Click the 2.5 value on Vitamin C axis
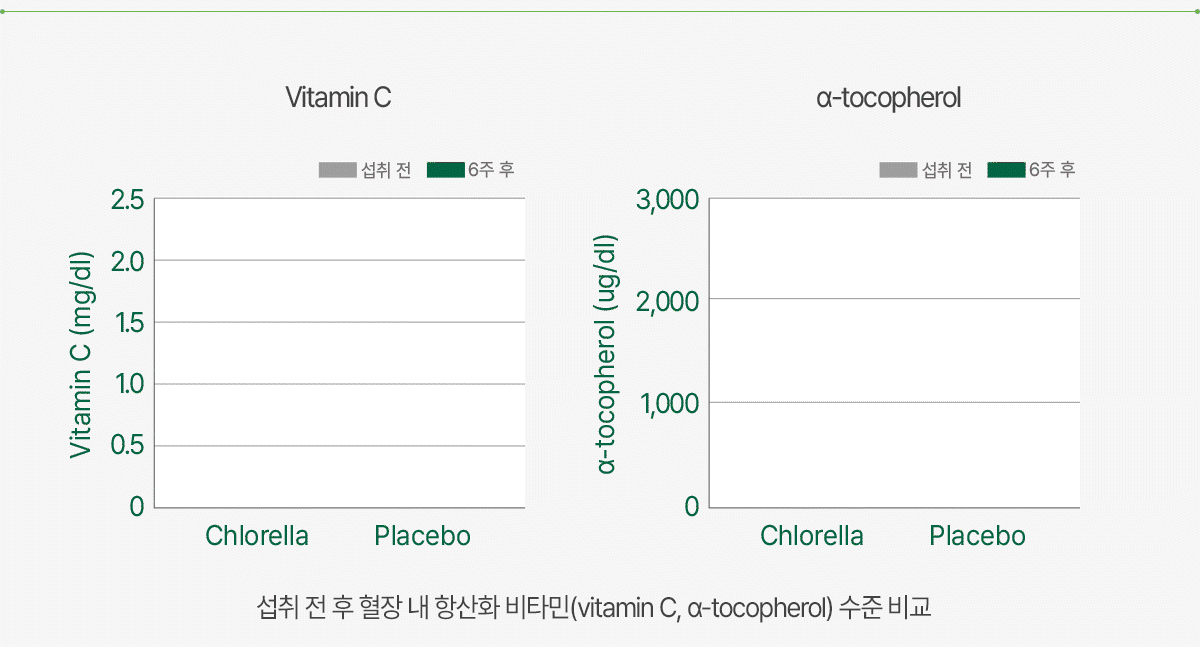The width and height of the screenshot is (1200, 647). (x=127, y=200)
